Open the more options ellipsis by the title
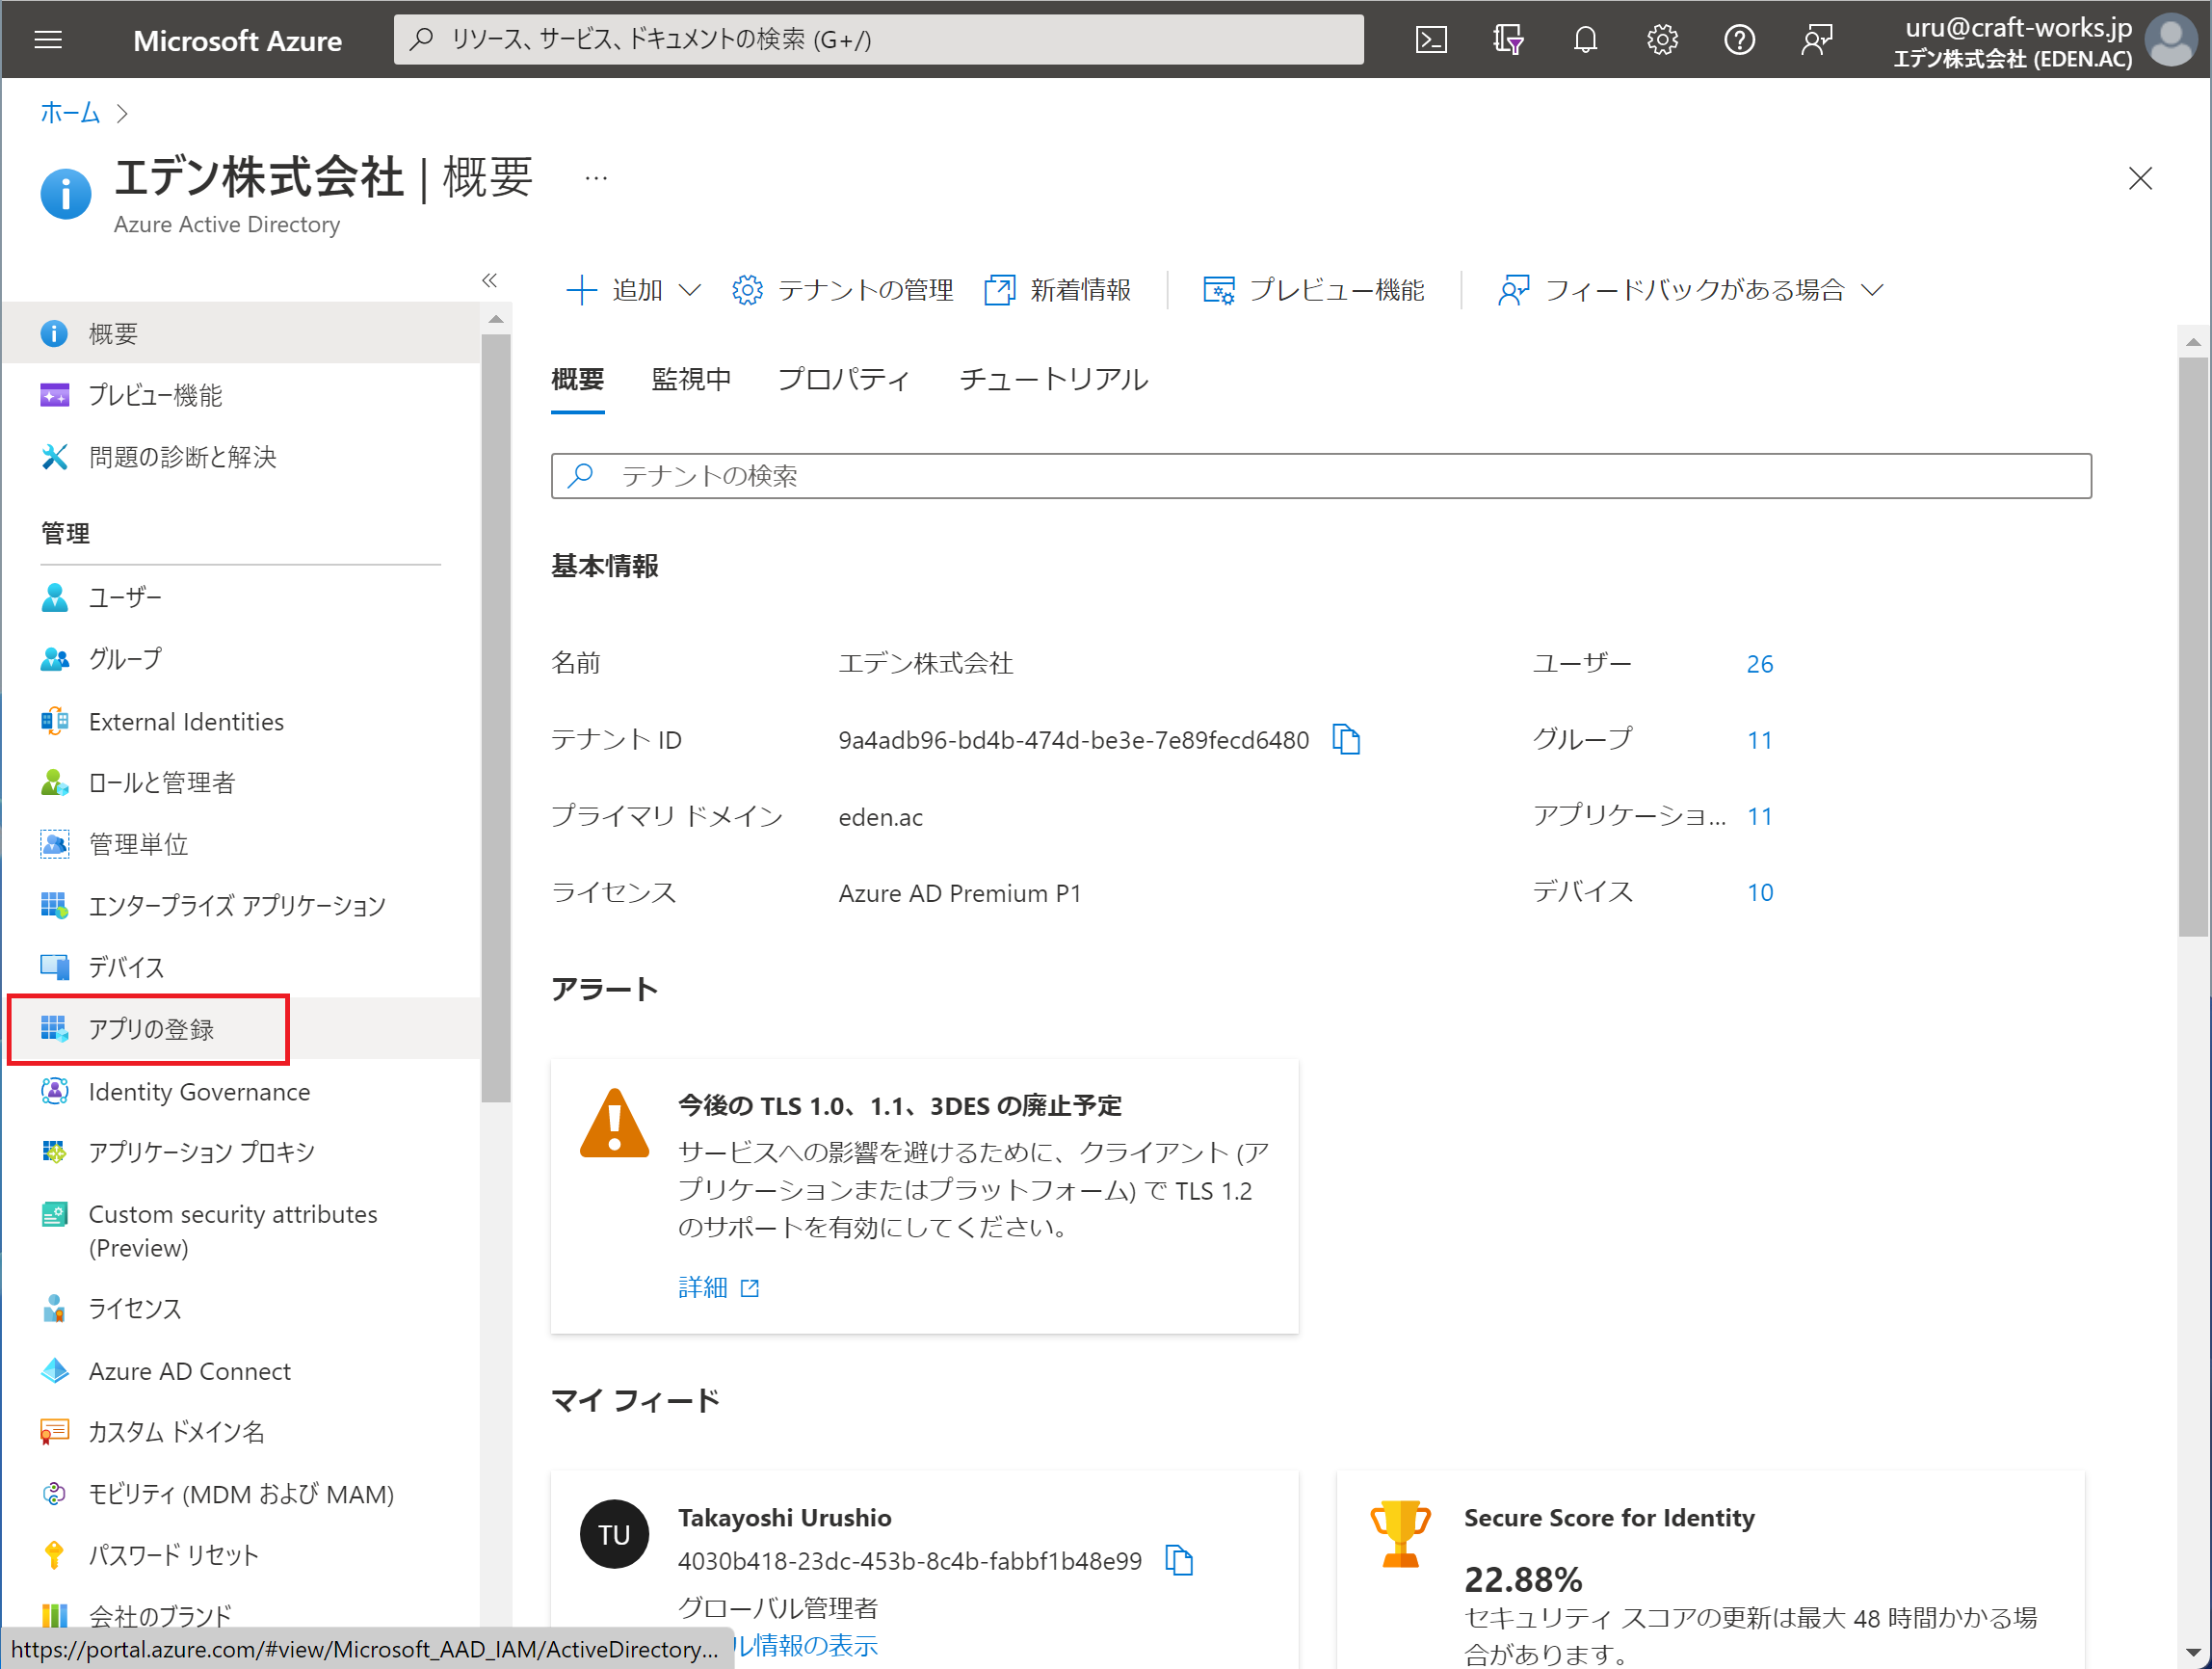 pos(596,178)
